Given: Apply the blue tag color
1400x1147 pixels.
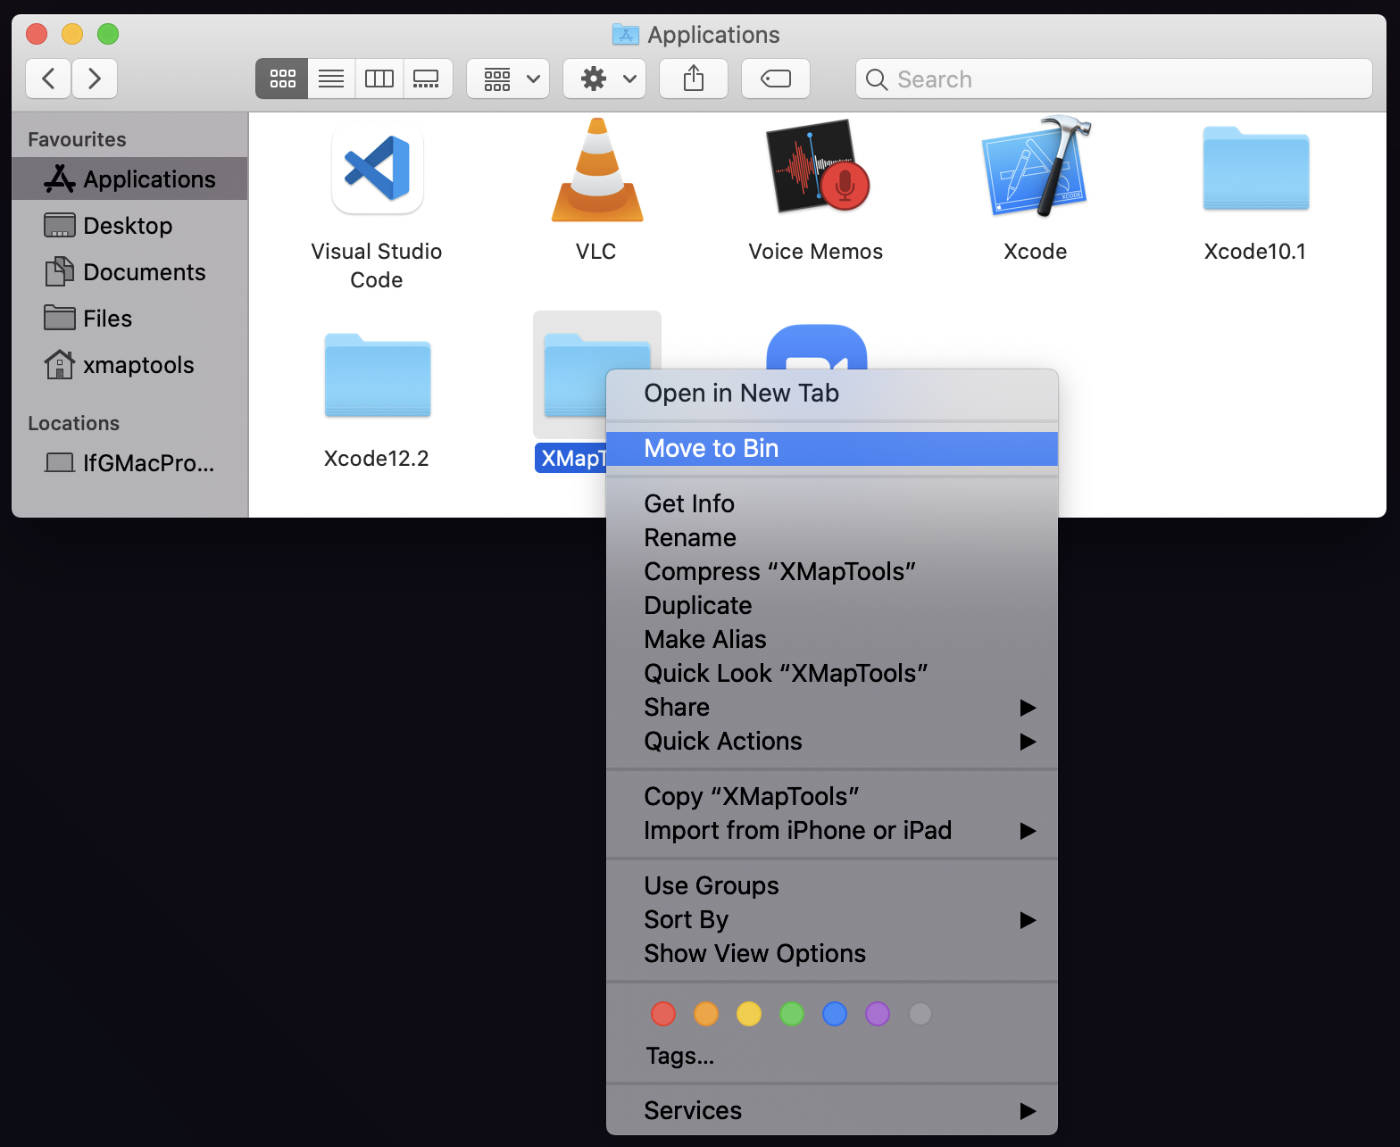Looking at the screenshot, I should pos(835,1014).
